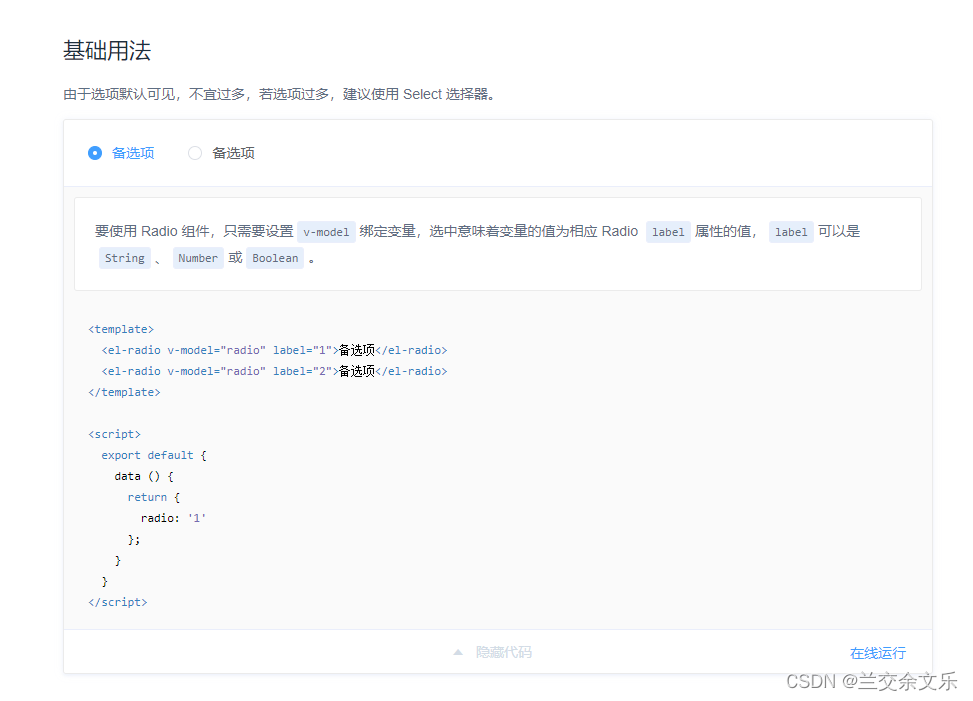Click the String inline code tag
Screen dimensions: 973x701
click(125, 258)
